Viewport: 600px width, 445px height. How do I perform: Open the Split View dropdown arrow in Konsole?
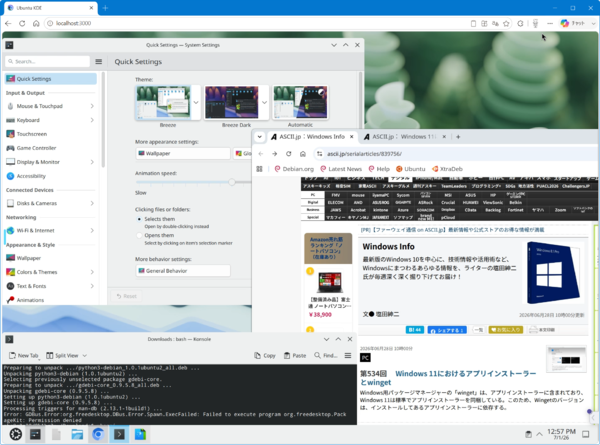point(85,355)
